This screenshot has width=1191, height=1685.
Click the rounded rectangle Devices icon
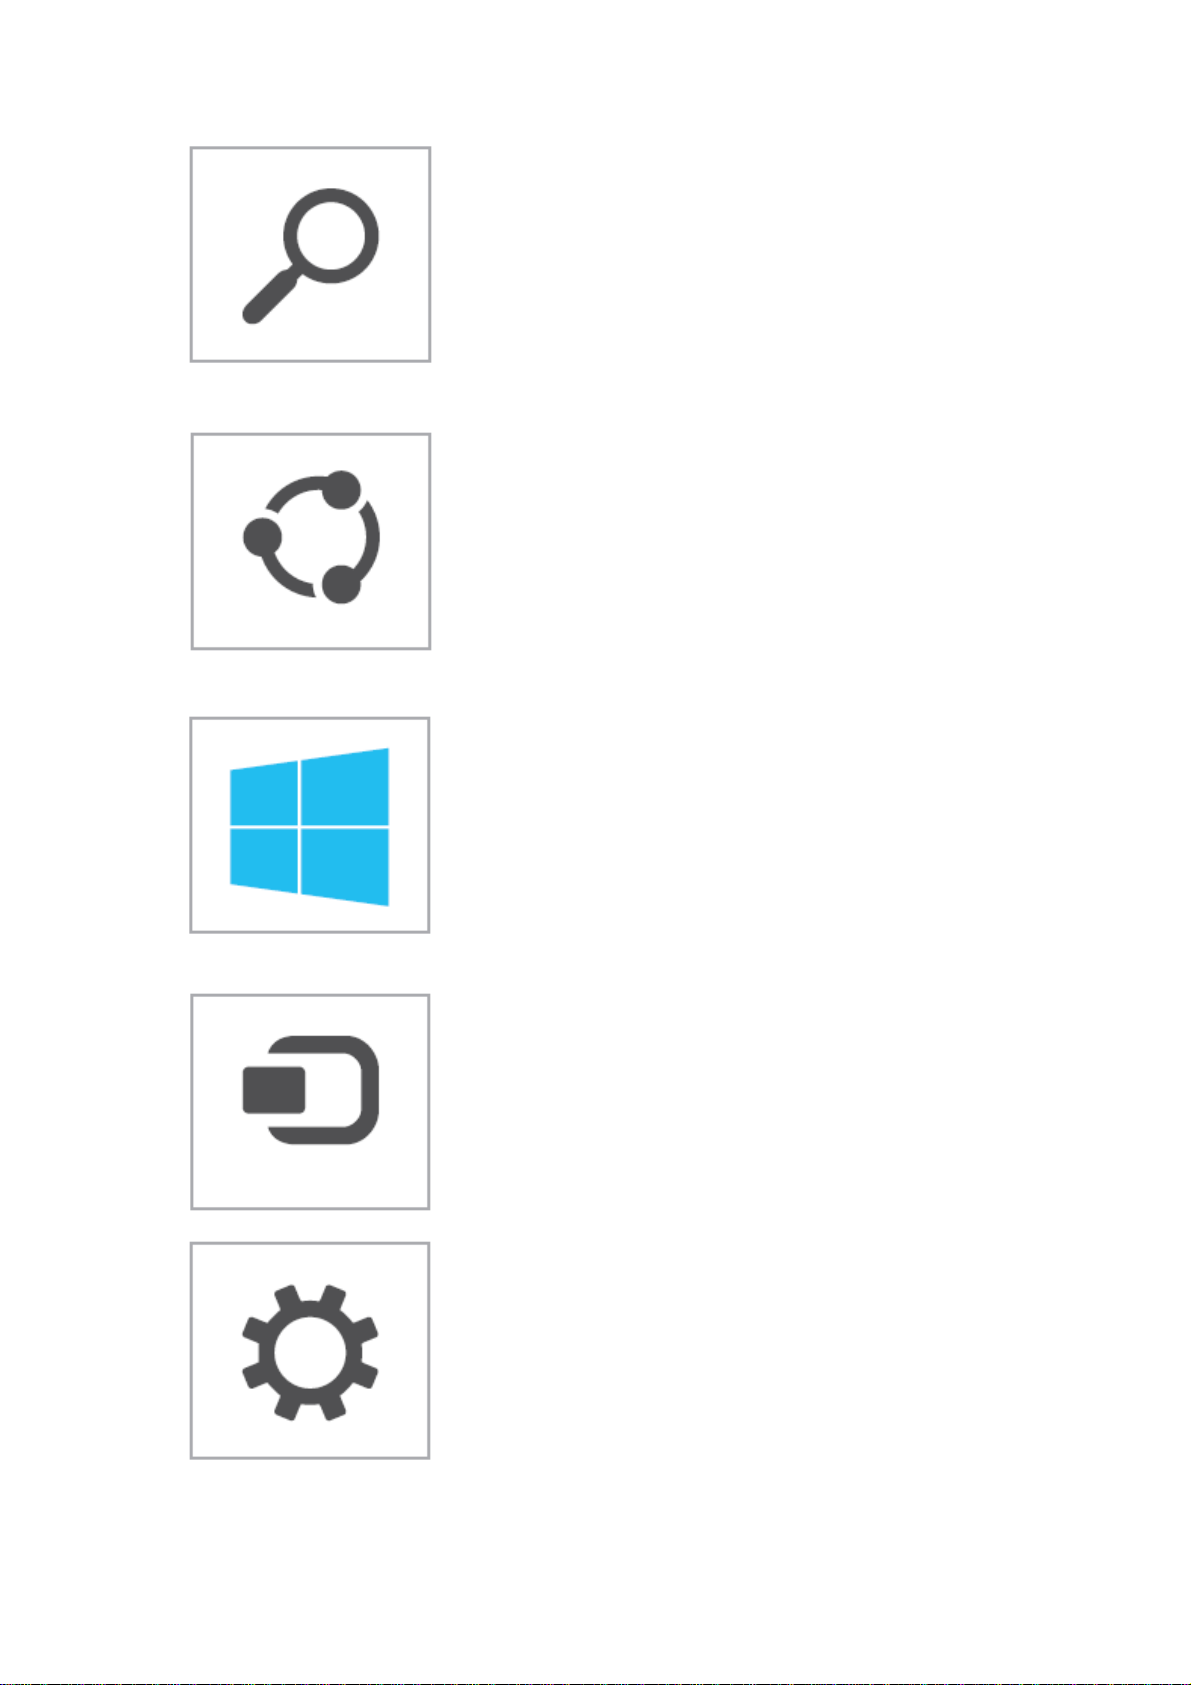point(310,1101)
